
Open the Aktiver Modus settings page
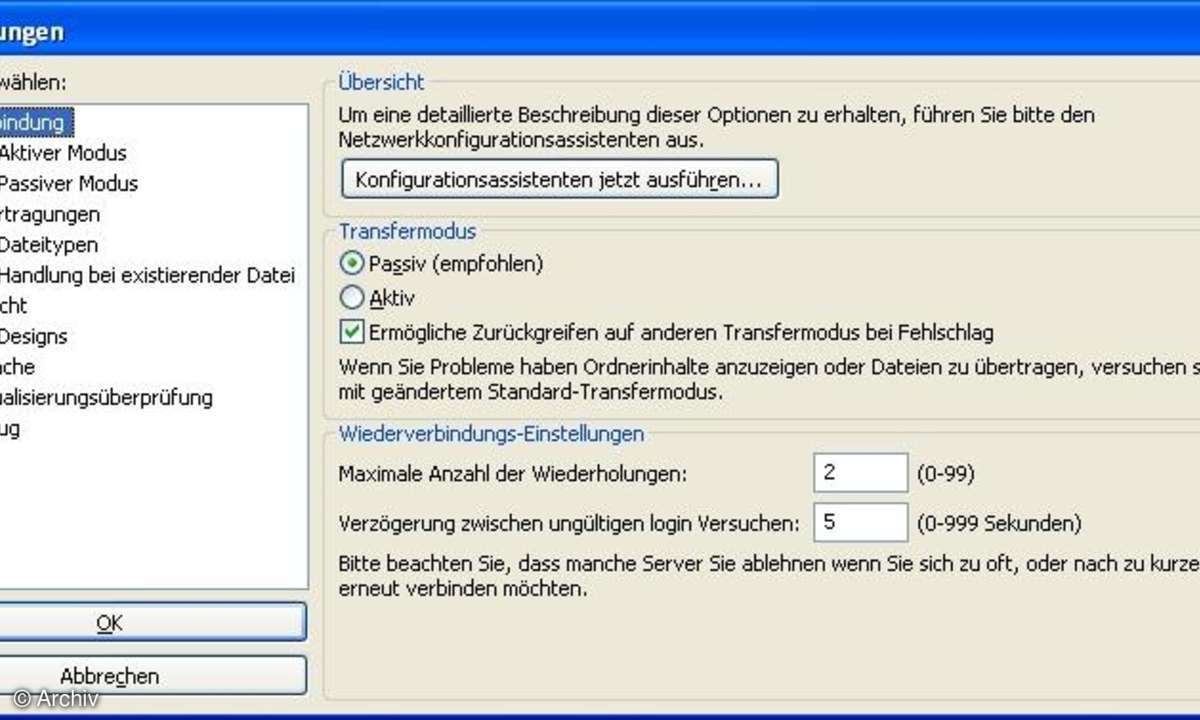63,153
